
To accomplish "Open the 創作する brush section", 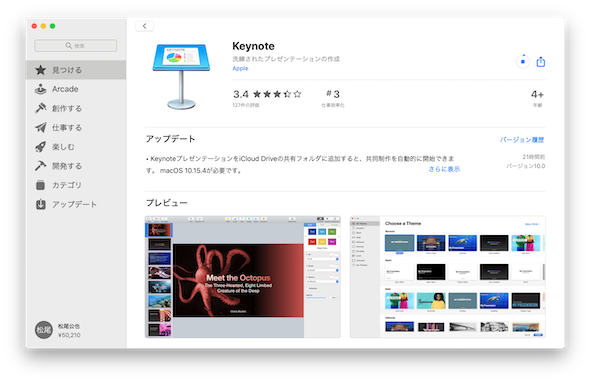I will 76,108.
